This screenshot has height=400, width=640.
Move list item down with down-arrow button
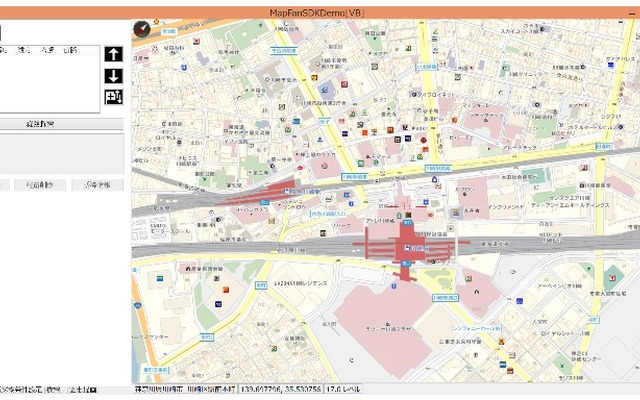[113, 76]
